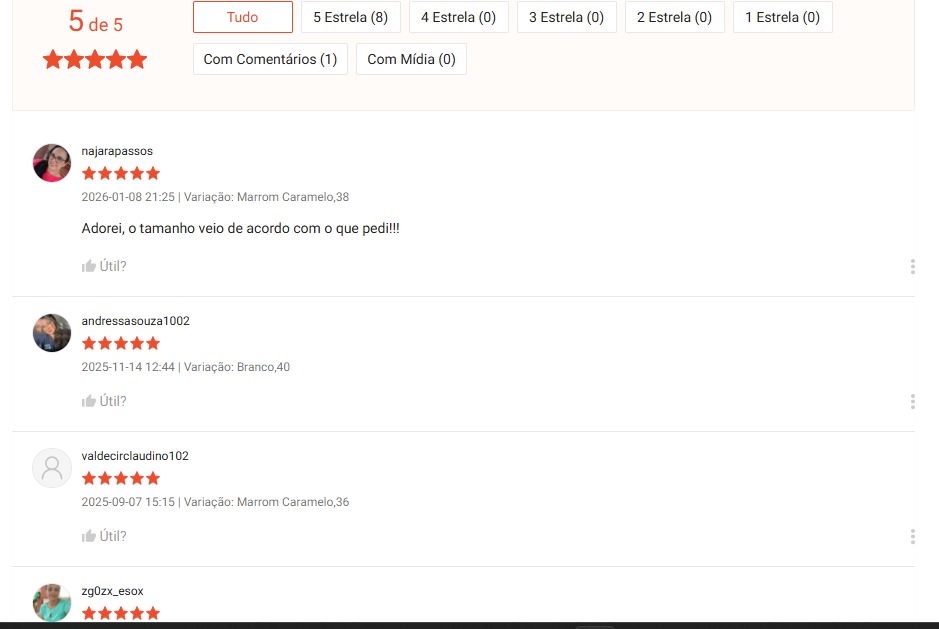Image resolution: width=939 pixels, height=629 pixels.
Task: Click a star in andressasouza1002's rating
Action: (120, 343)
